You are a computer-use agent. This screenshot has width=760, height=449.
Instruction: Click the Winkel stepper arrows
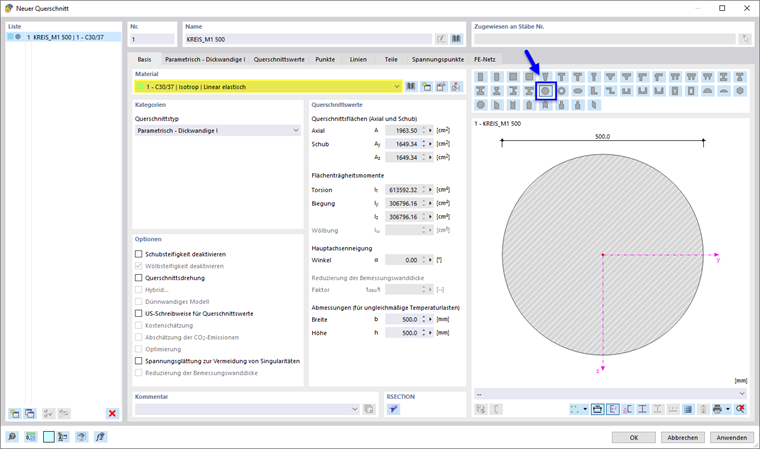(424, 260)
